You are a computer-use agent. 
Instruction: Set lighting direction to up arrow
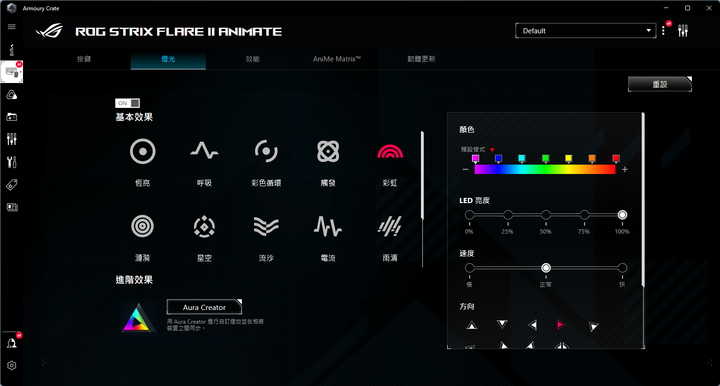click(472, 325)
